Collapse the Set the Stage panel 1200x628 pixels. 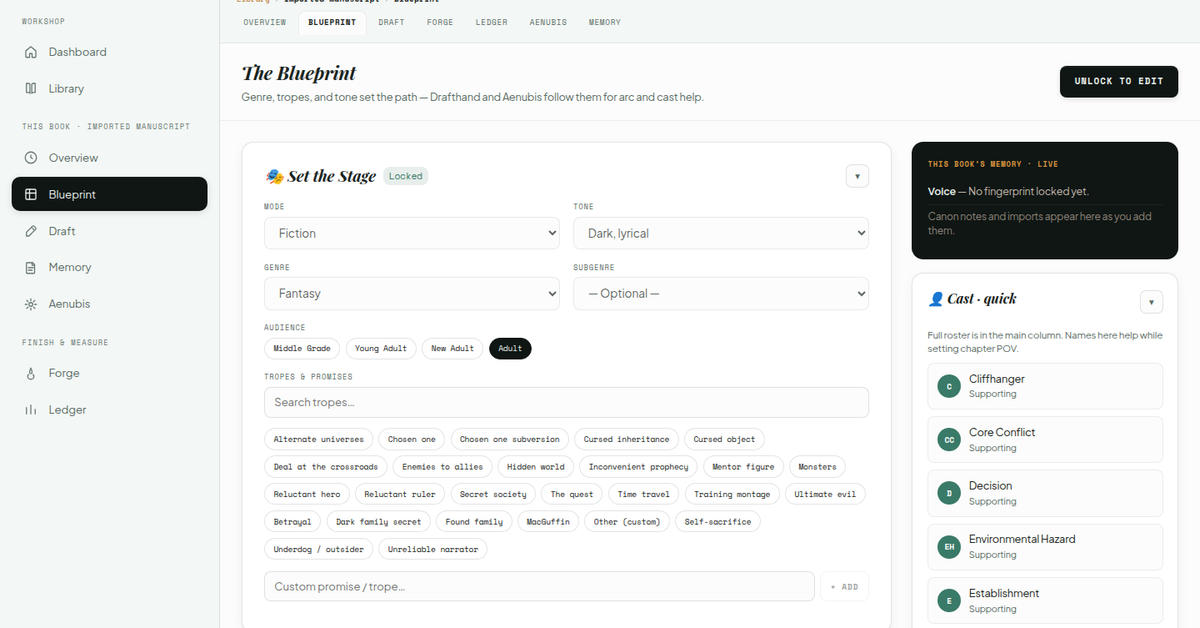click(857, 176)
